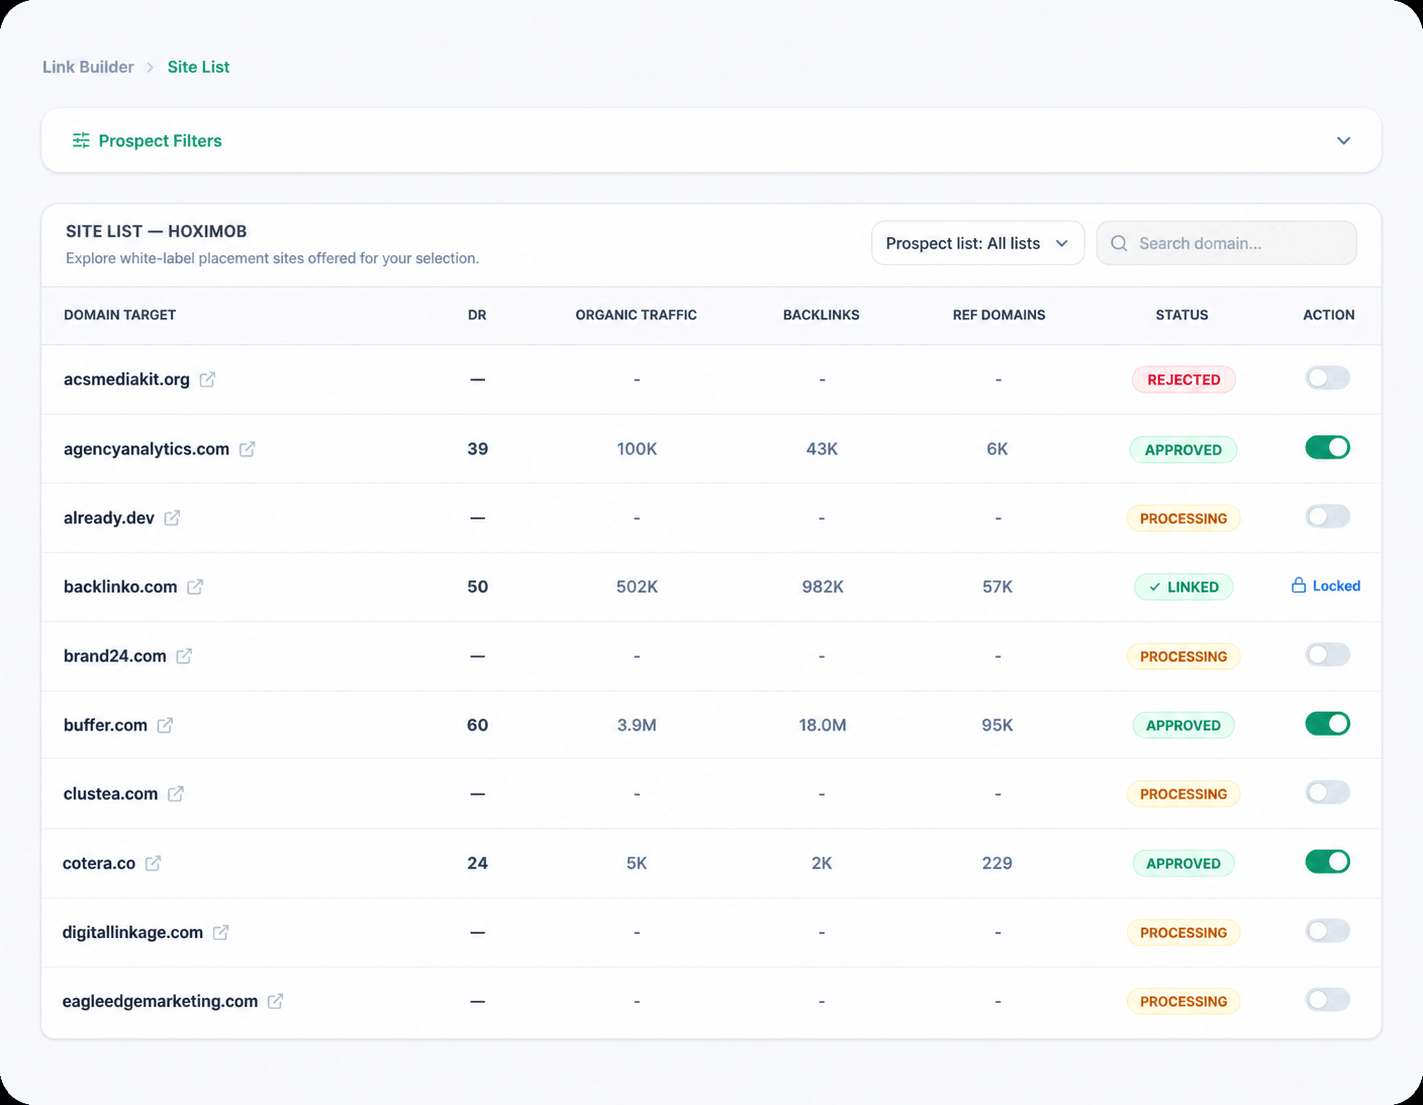
Task: Click the lock icon in backlinko.com row
Action: [x=1298, y=585]
